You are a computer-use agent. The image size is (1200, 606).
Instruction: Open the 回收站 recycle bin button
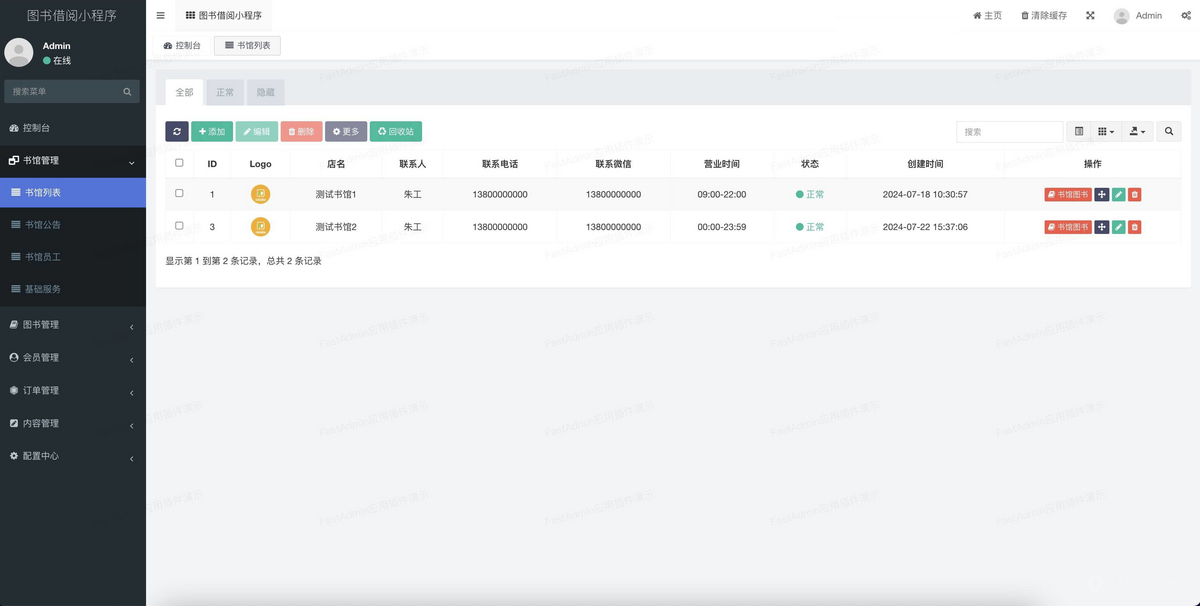click(398, 131)
